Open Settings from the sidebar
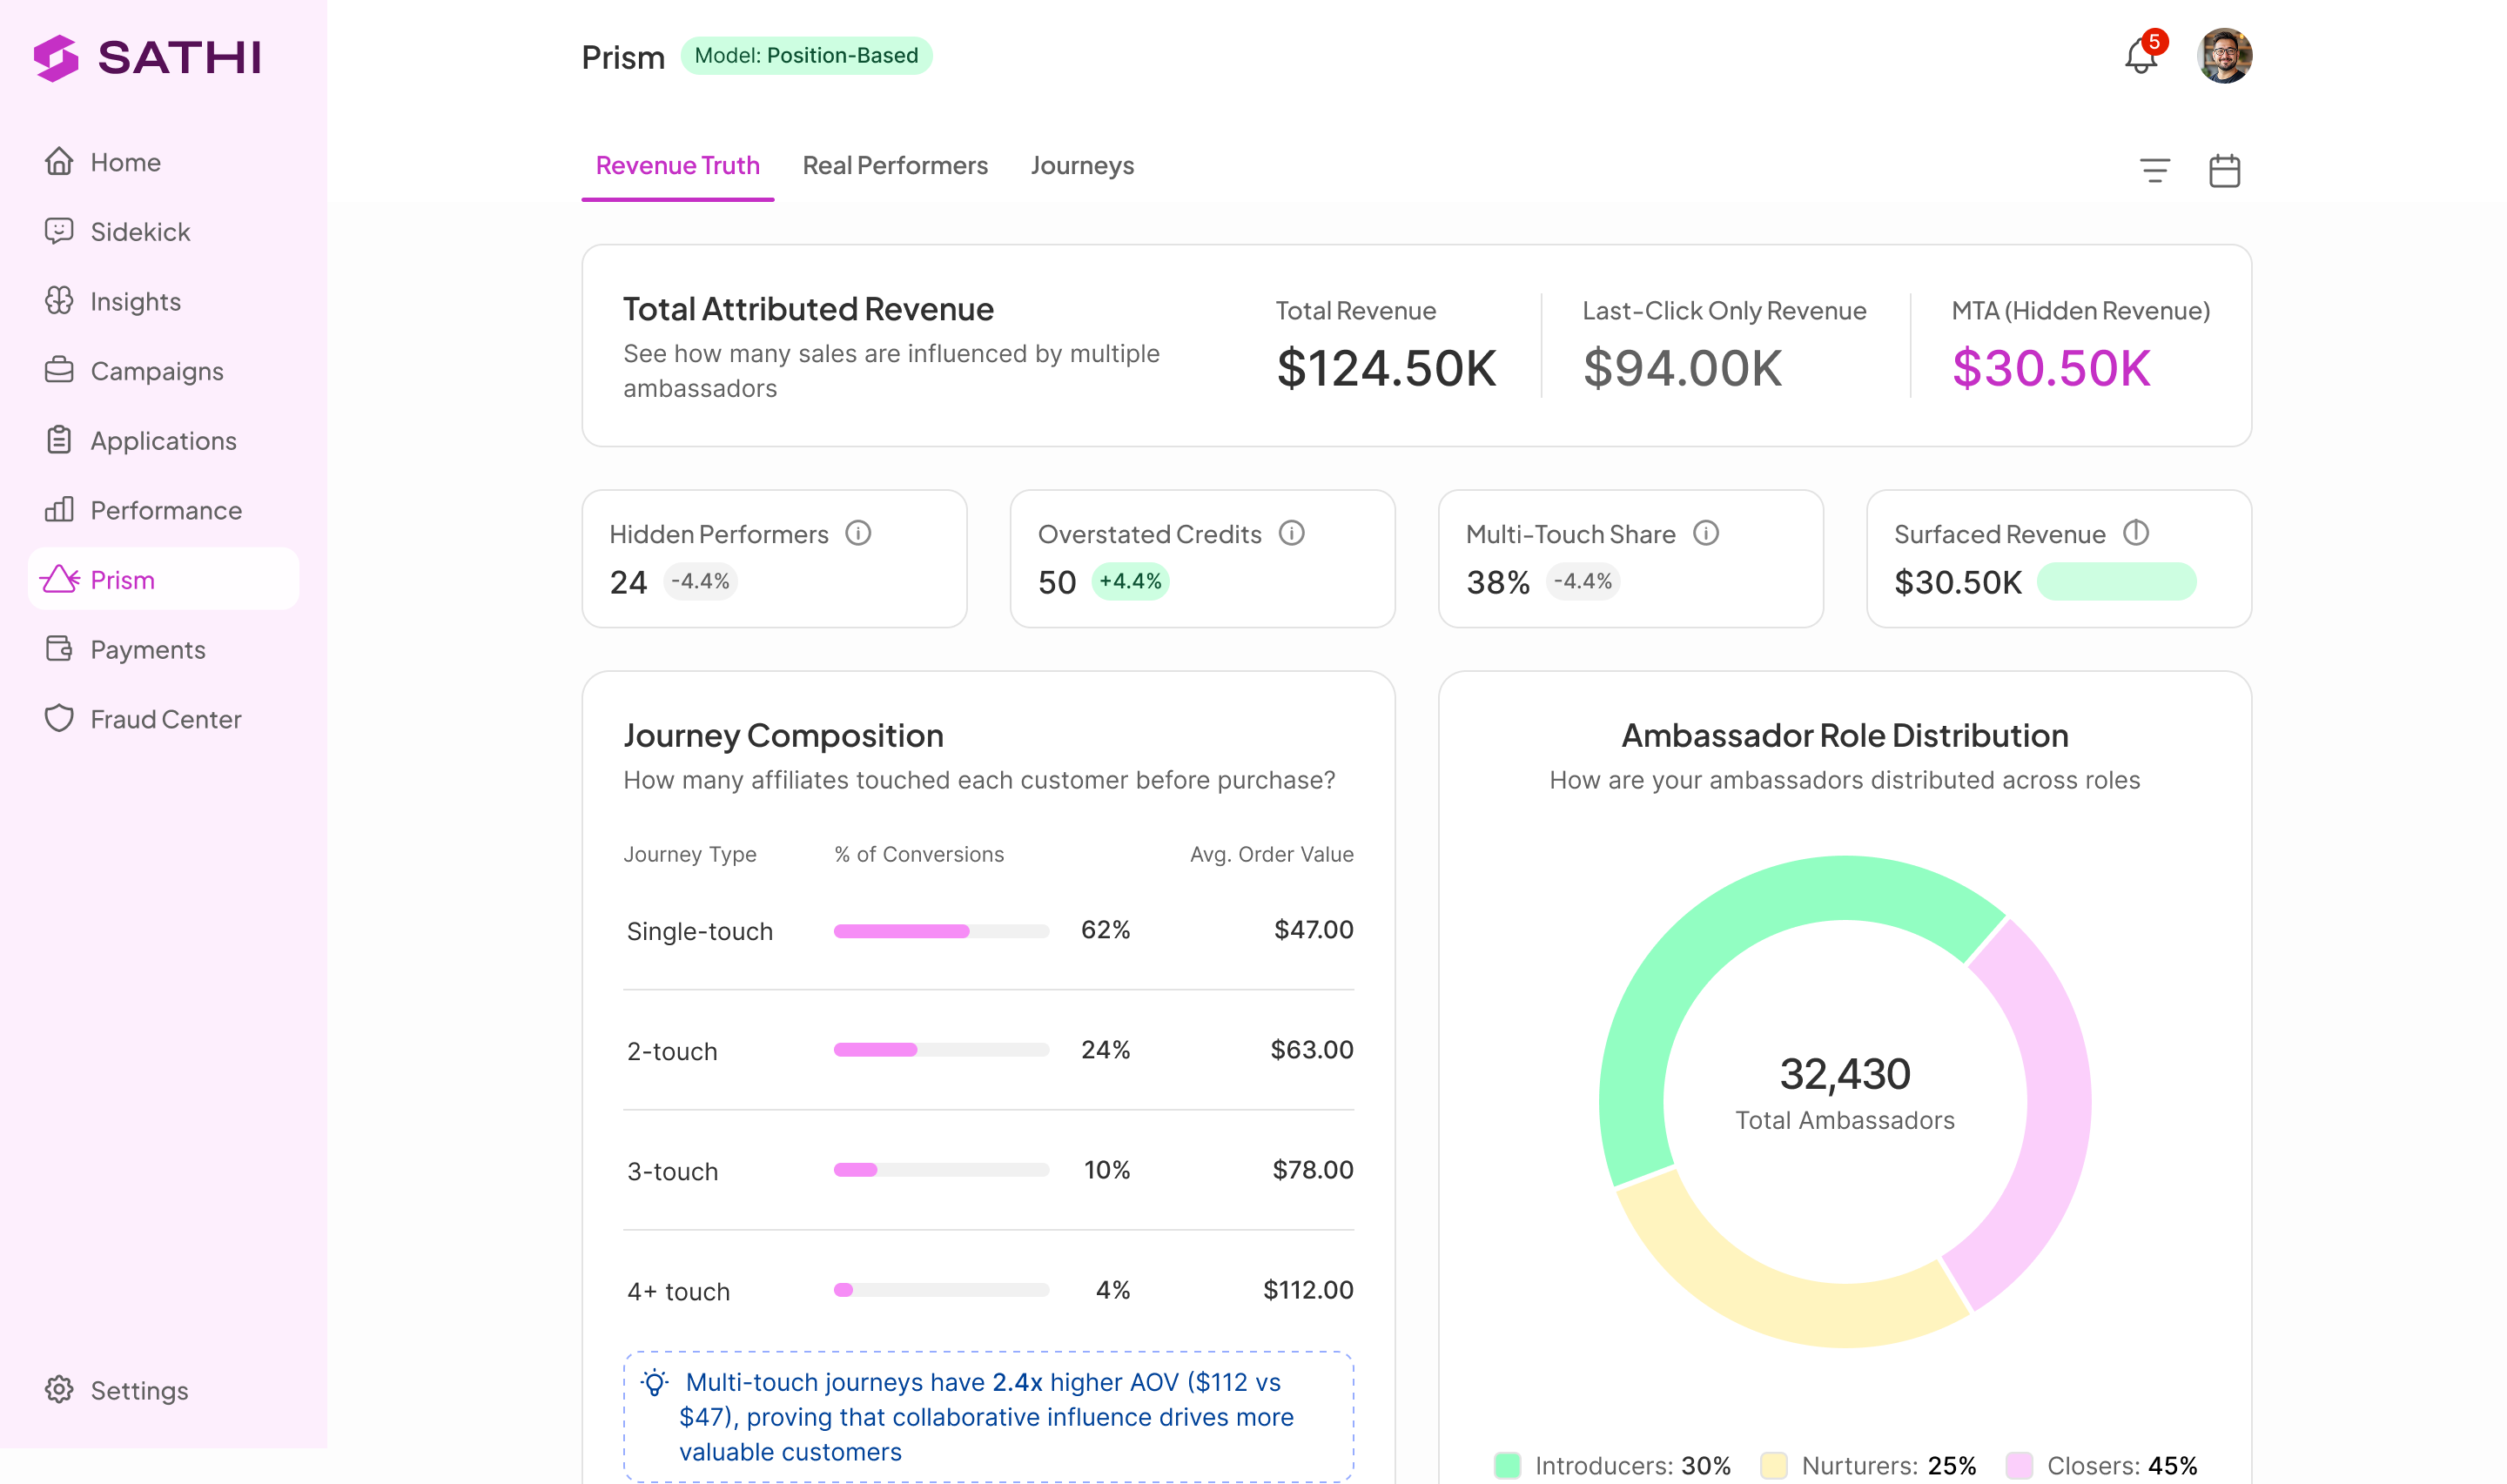 click(x=164, y=1389)
